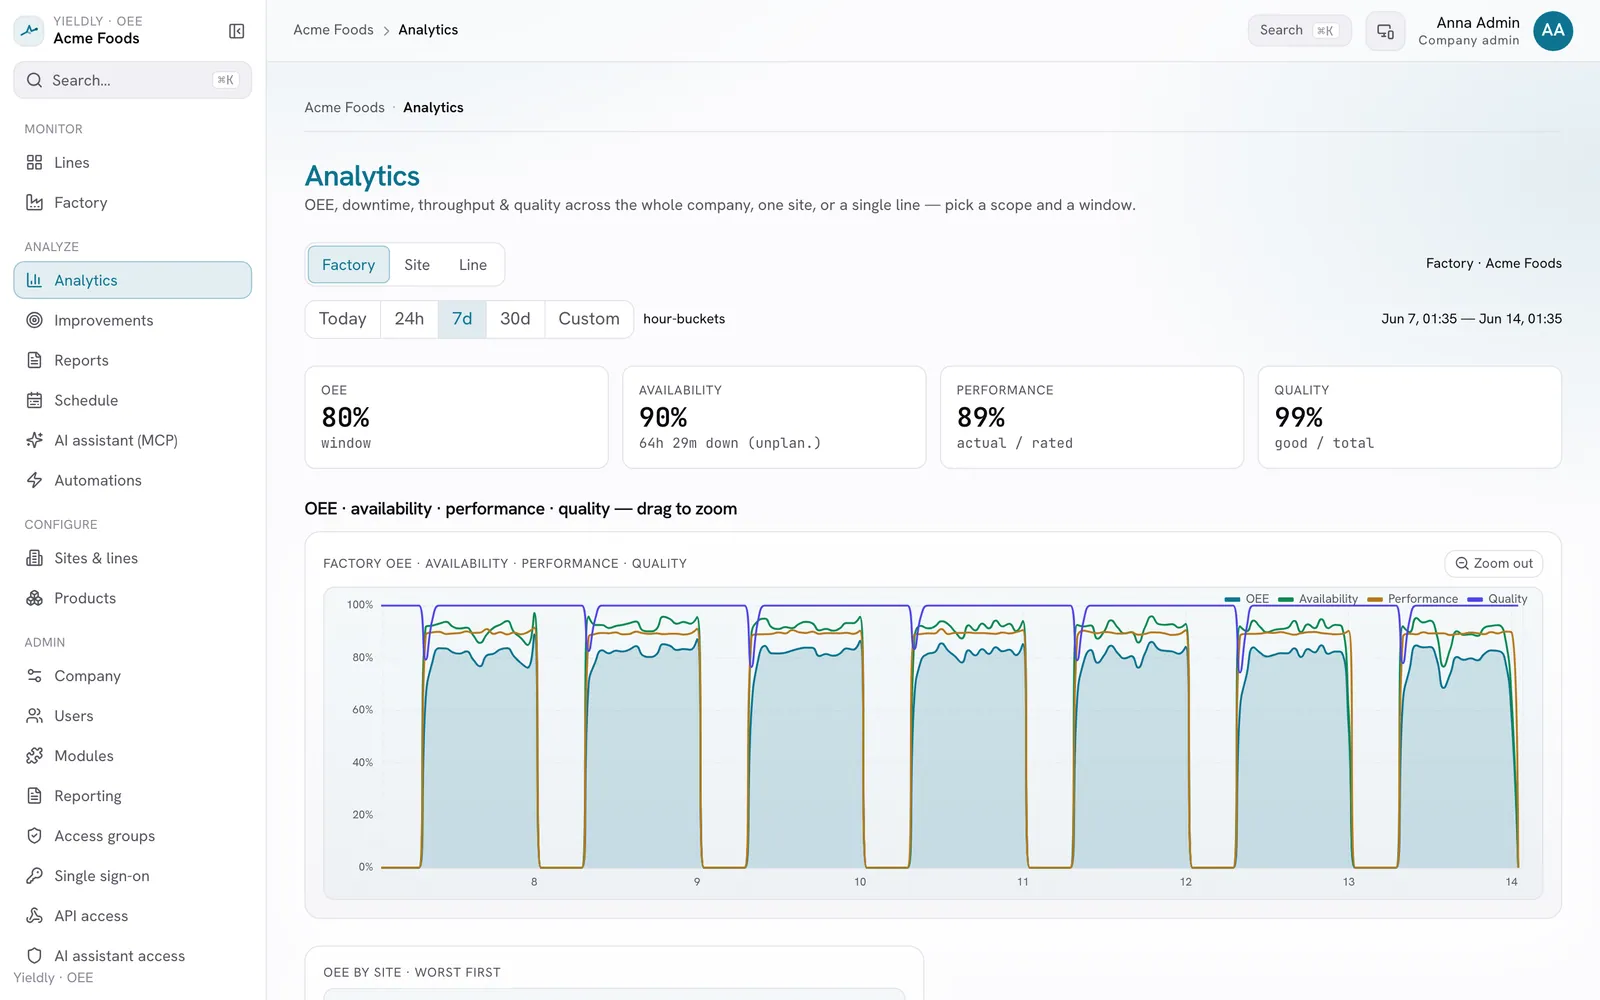Open the Reports section
The height and width of the screenshot is (1000, 1600).
point(132,360)
